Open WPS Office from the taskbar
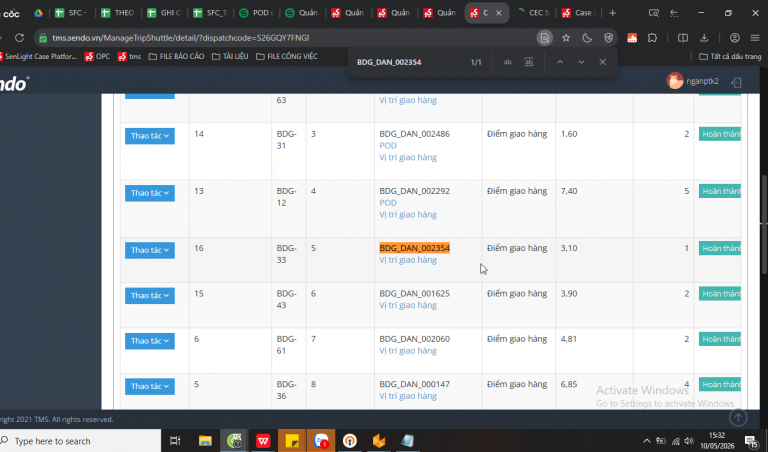768x452 pixels. click(263, 441)
